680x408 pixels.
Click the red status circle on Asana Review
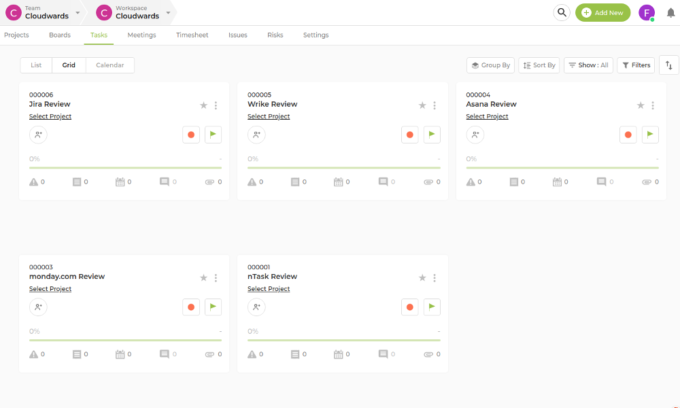[x=628, y=134]
